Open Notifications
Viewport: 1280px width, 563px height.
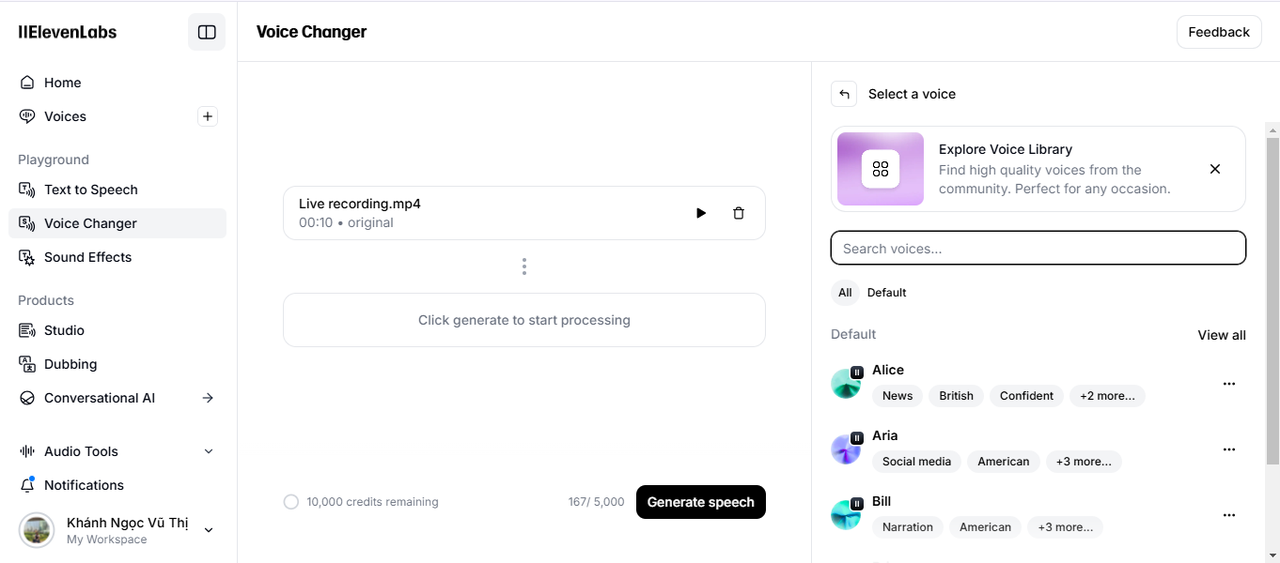pyautogui.click(x=118, y=485)
